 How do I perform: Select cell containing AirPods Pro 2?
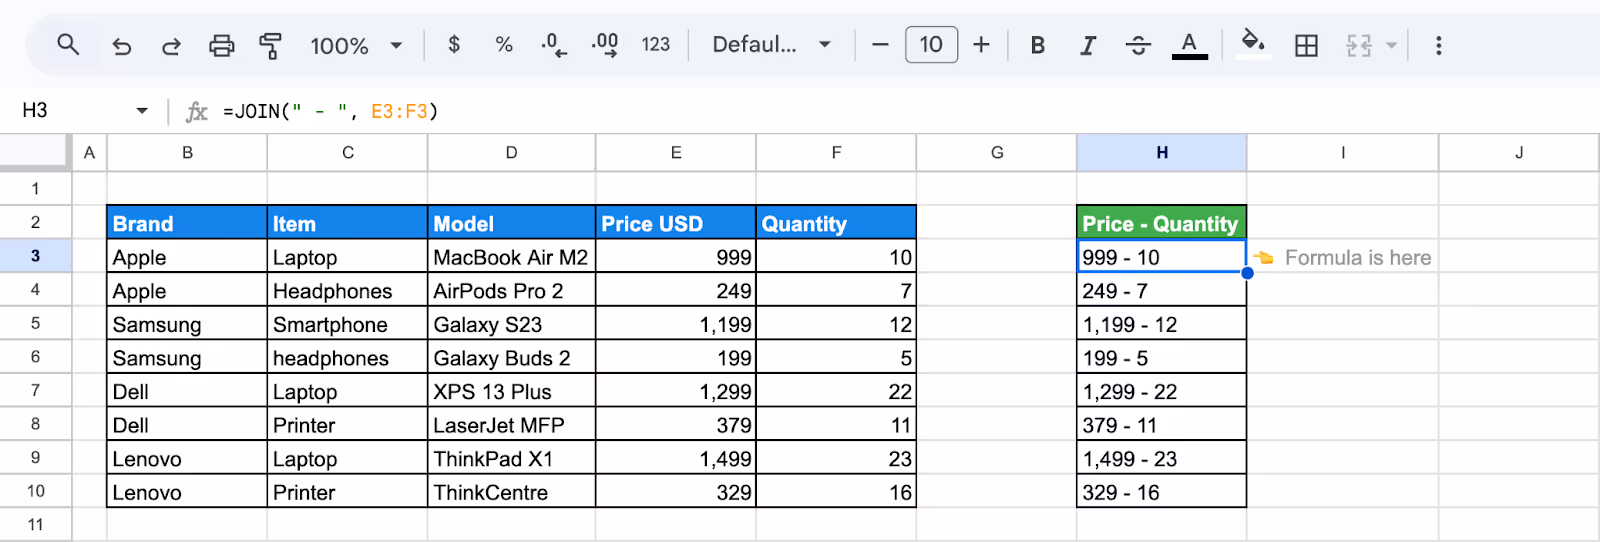(512, 291)
